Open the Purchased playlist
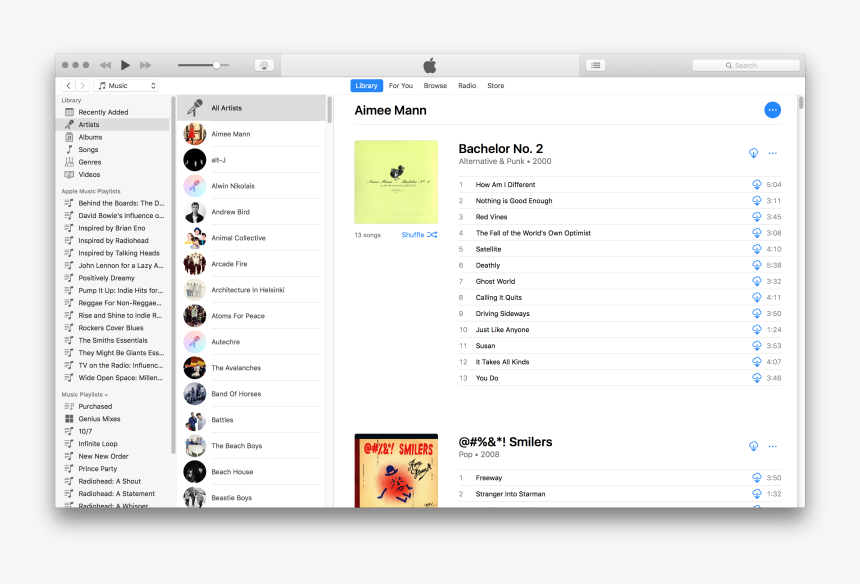This screenshot has width=860, height=584. click(95, 406)
